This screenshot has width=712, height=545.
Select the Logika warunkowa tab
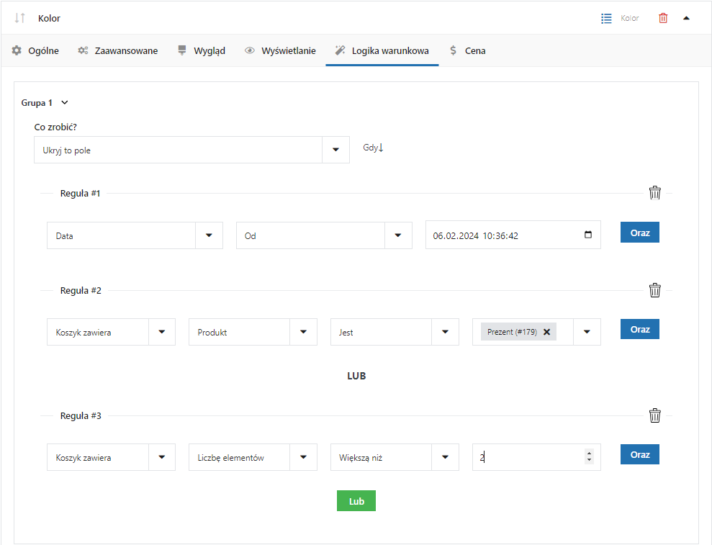[x=382, y=50]
